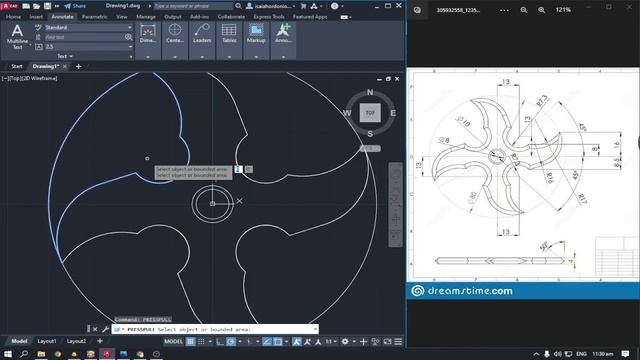Screen dimensions: 640x360
Task: Click the AutoCAD application menu logo
Action: (9, 6)
